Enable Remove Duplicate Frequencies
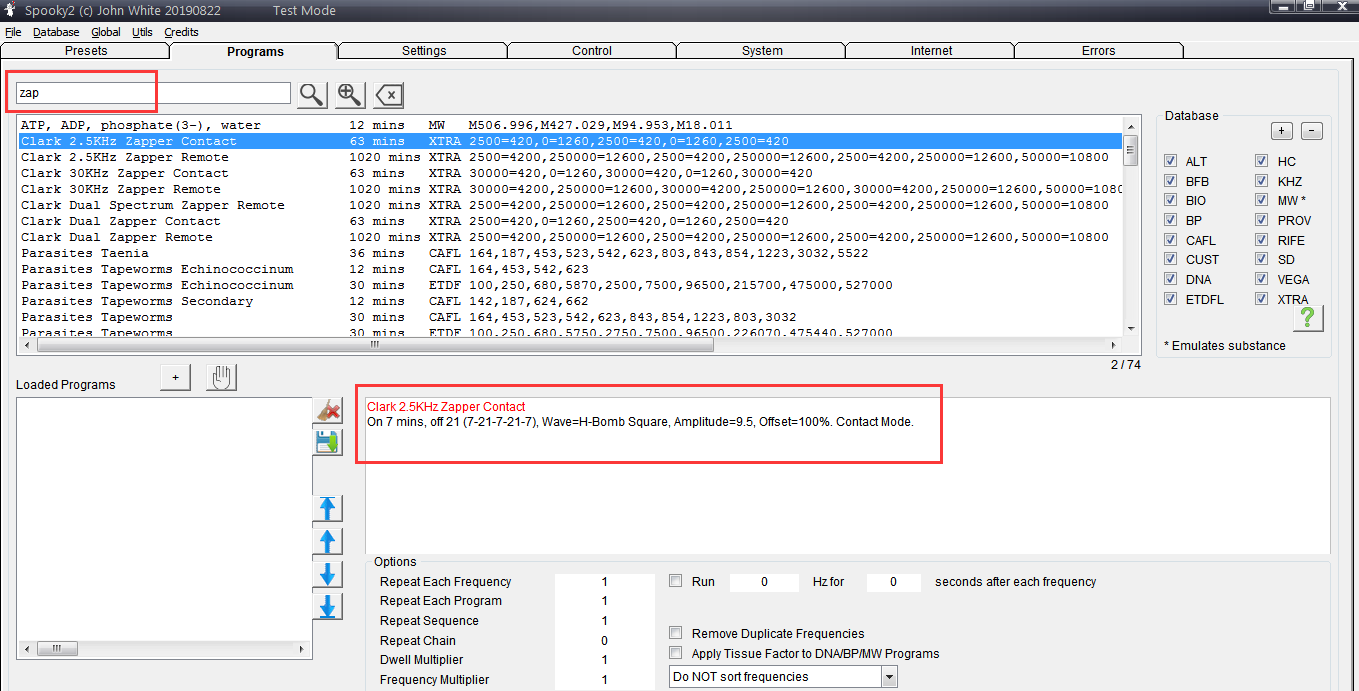Viewport: 1359px width, 691px height. (676, 633)
